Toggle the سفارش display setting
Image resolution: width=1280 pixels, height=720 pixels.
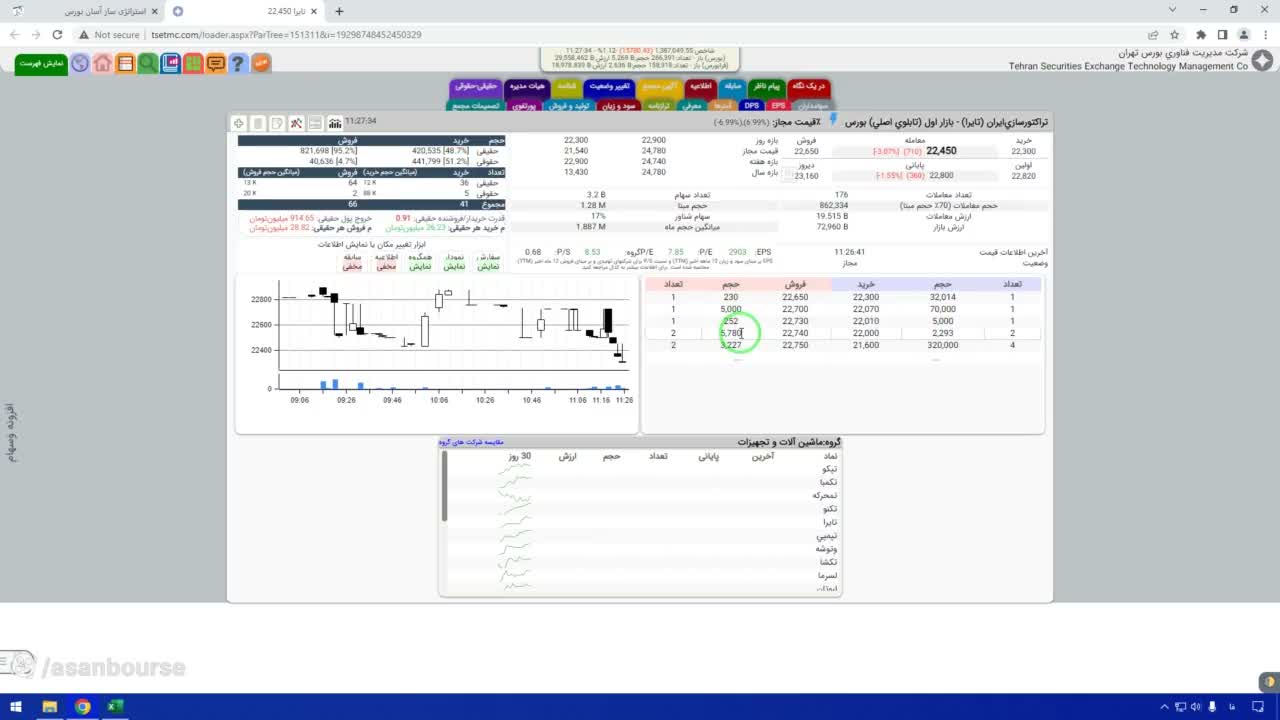point(488,261)
